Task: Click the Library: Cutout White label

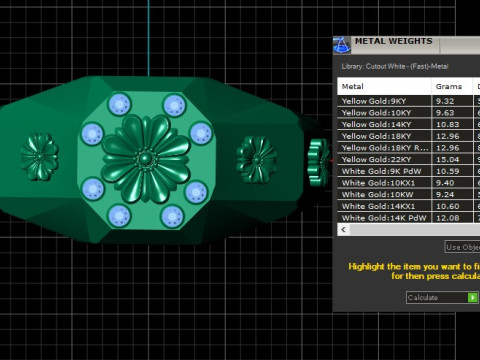Action: (x=395, y=66)
